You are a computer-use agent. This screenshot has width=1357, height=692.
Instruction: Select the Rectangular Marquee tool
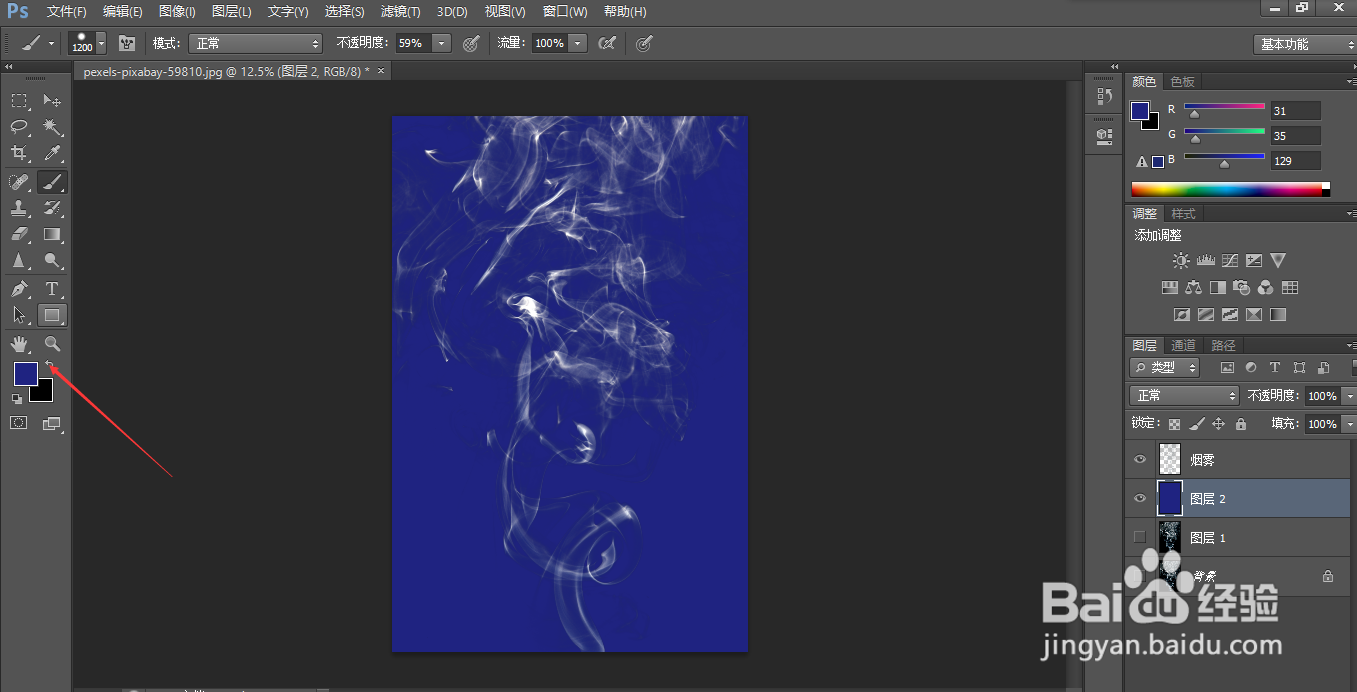[x=19, y=101]
